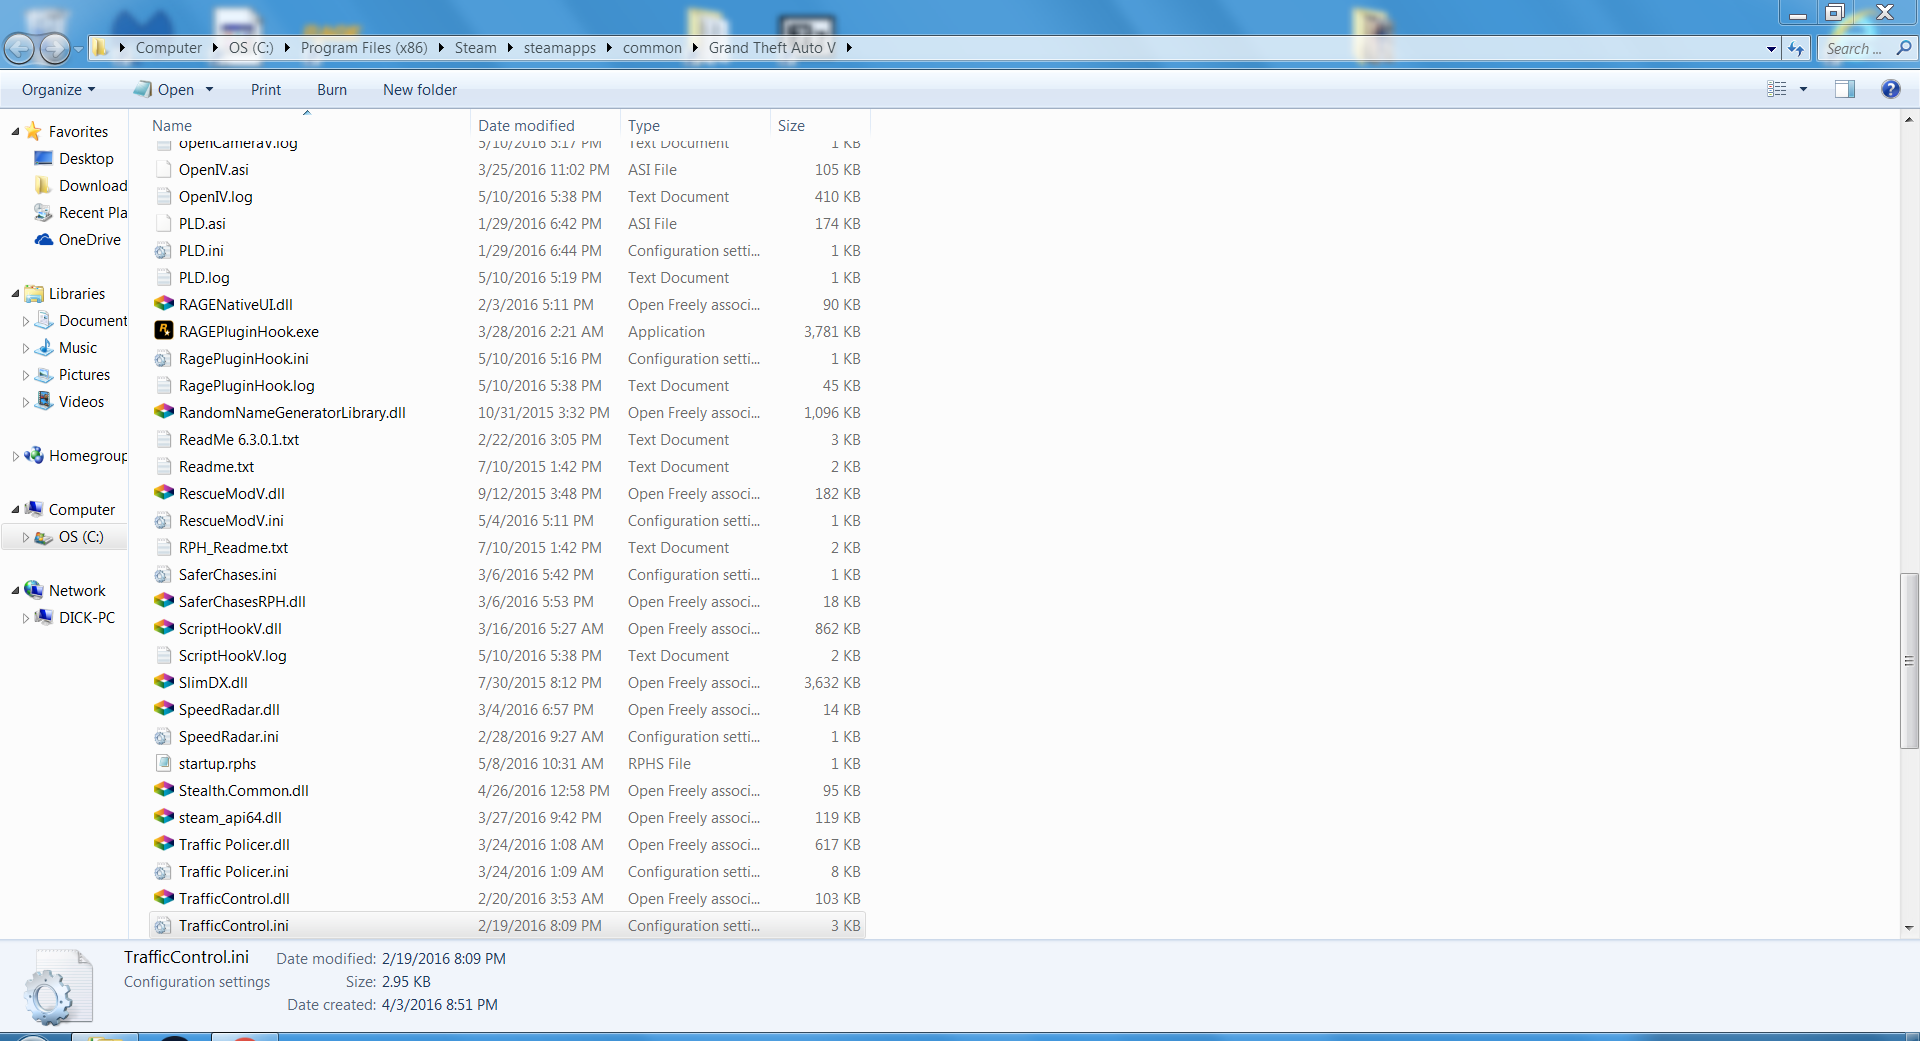Select the Downloads folder icon in Favorites
This screenshot has width=1920, height=1041.
click(43, 185)
